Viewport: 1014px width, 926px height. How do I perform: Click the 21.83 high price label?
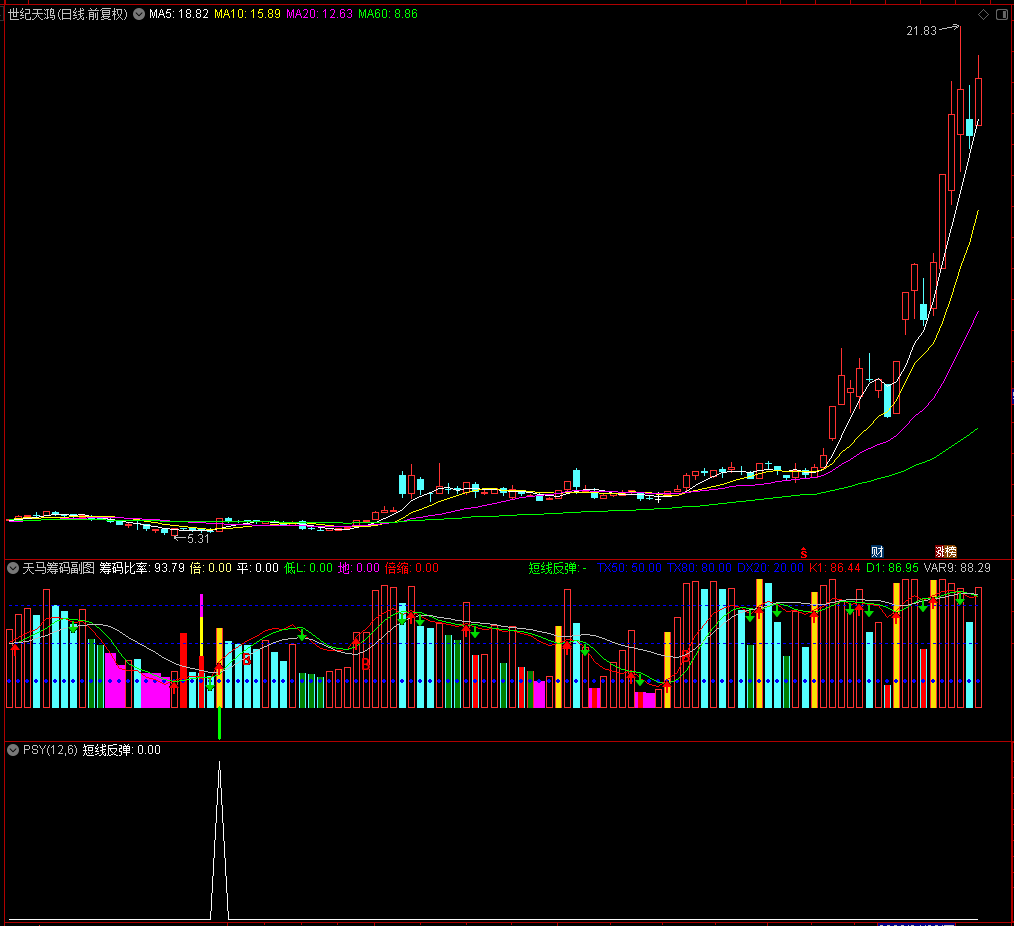click(x=922, y=31)
